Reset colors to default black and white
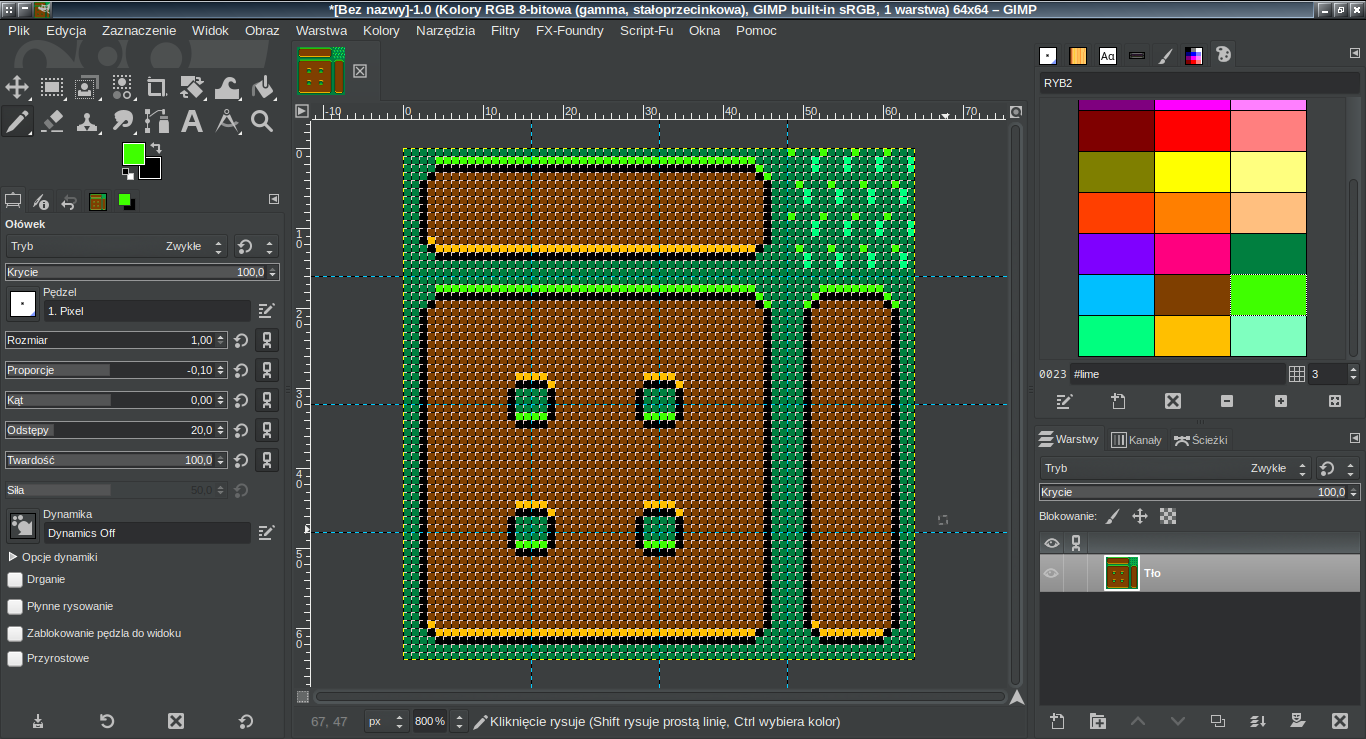This screenshot has height=739, width=1366. pos(128,172)
